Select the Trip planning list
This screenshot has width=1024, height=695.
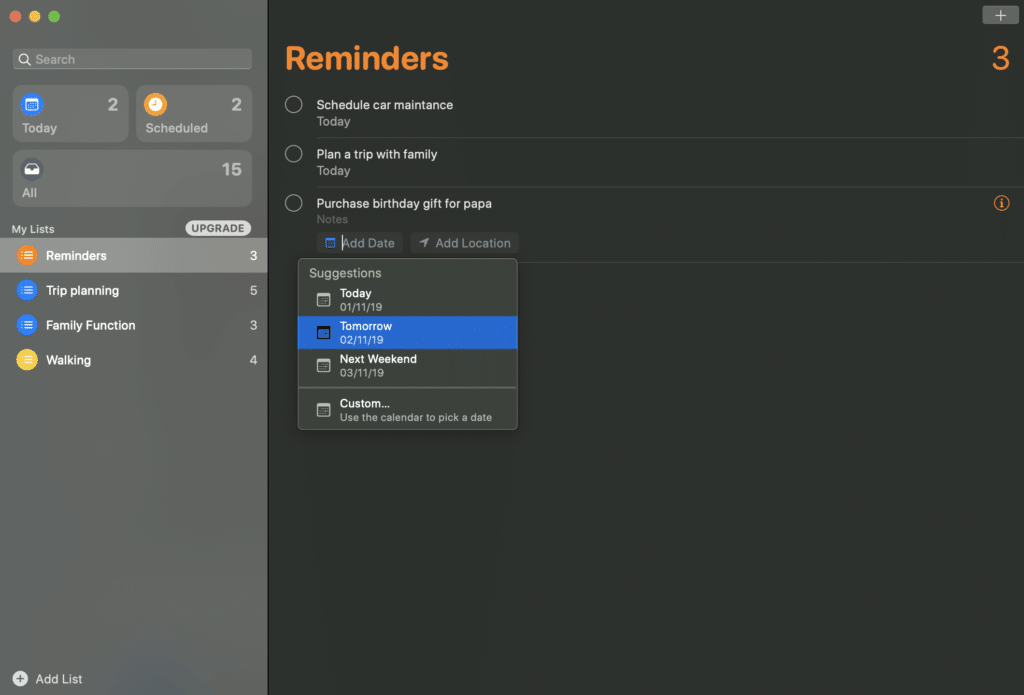click(x=133, y=290)
